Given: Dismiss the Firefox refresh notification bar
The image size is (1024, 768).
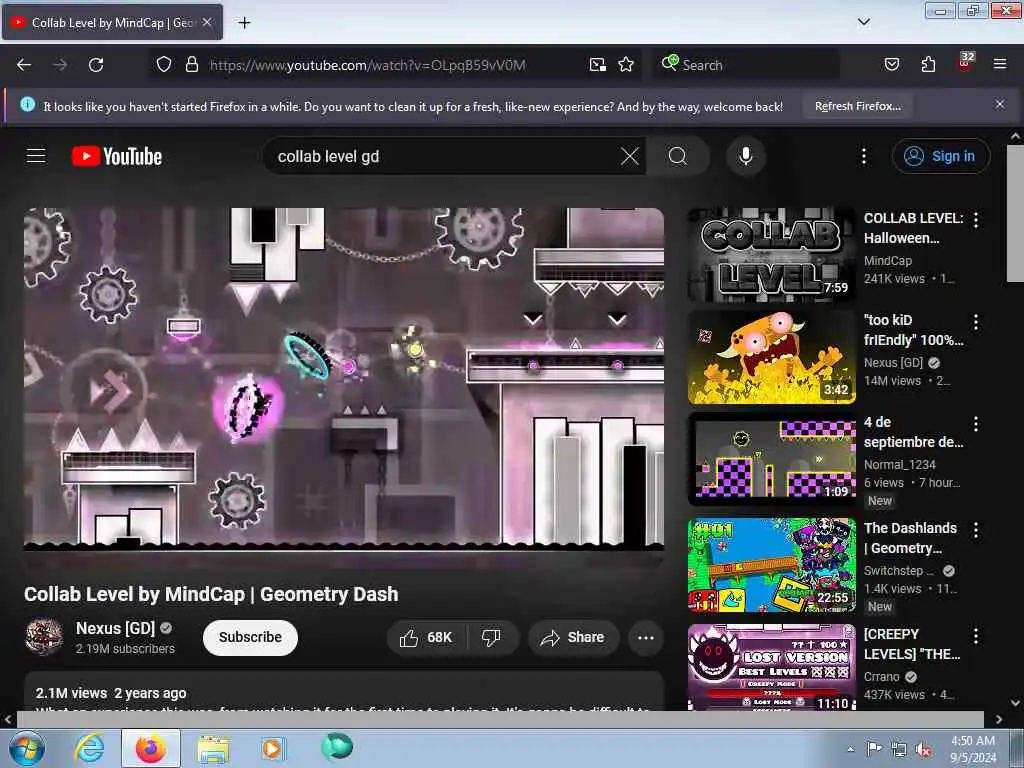Looking at the screenshot, I should [x=1000, y=104].
